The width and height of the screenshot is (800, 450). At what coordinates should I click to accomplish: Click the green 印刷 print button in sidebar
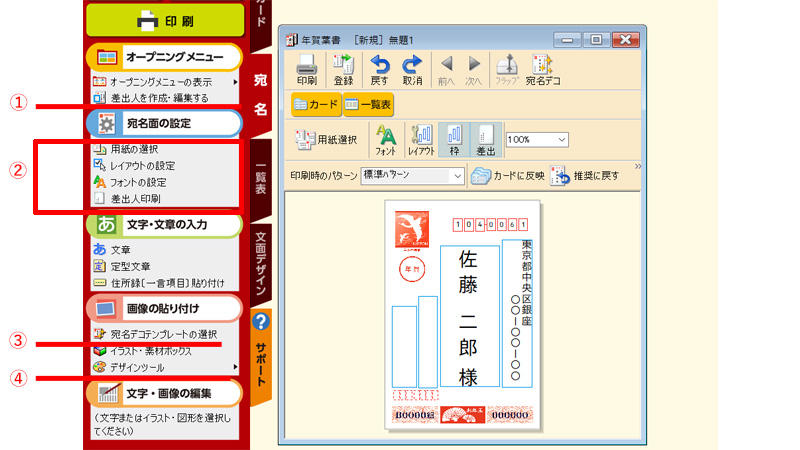click(165, 20)
